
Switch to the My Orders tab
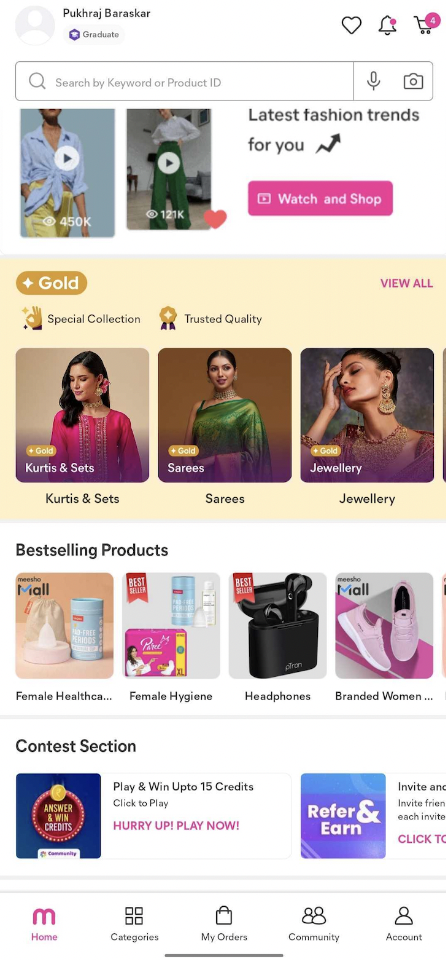point(224,924)
